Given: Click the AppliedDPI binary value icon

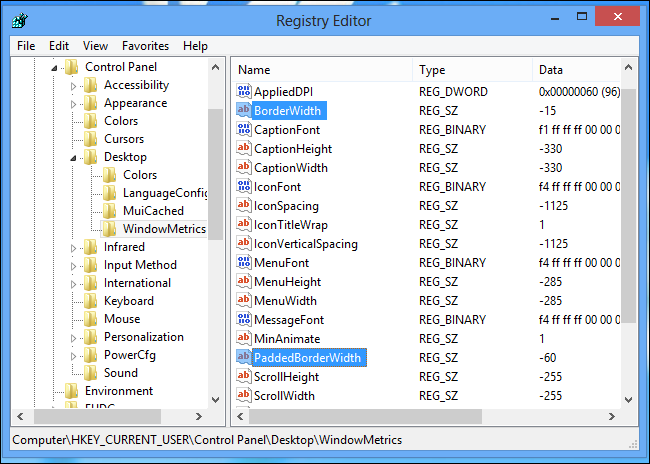Looking at the screenshot, I should click(x=244, y=91).
